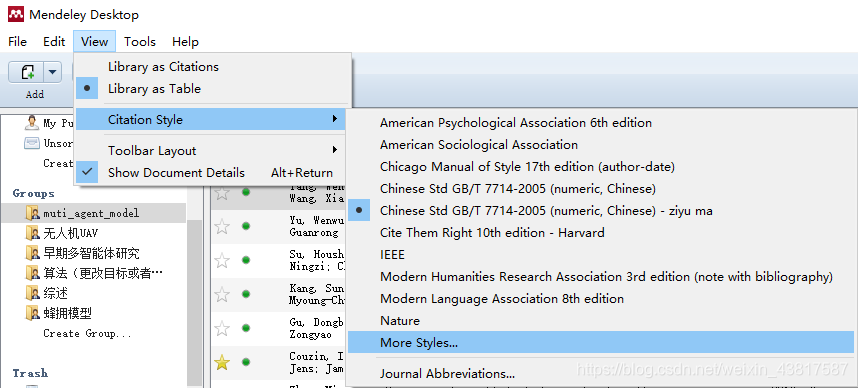This screenshot has height=388, width=858.
Task: Open the Edit menu
Action: tap(54, 42)
